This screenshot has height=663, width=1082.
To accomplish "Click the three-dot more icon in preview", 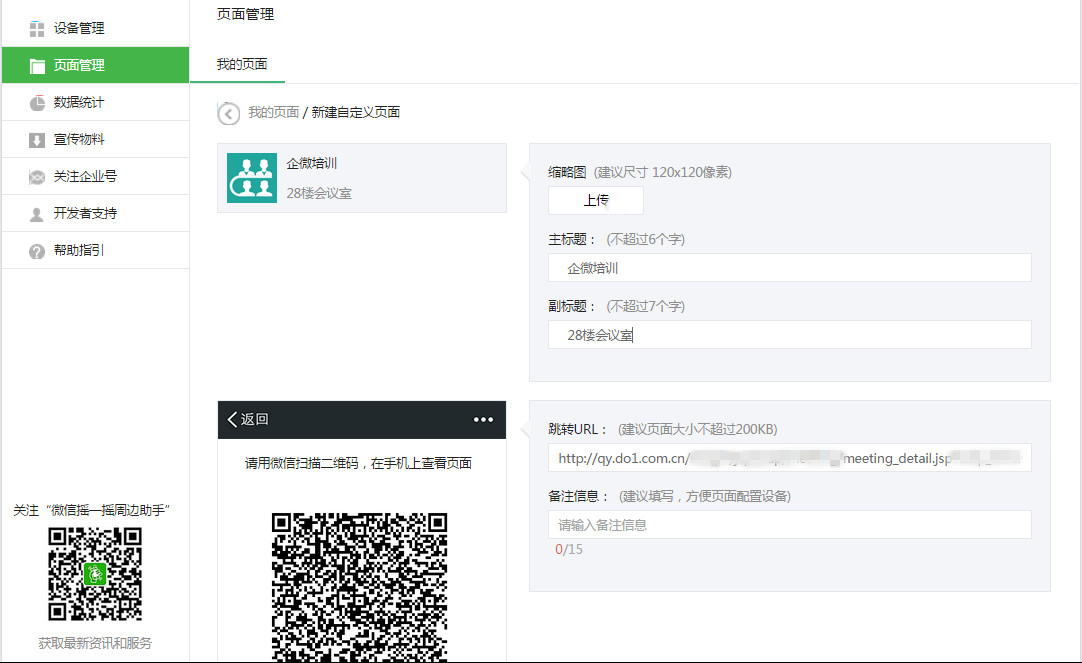I will click(x=483, y=419).
